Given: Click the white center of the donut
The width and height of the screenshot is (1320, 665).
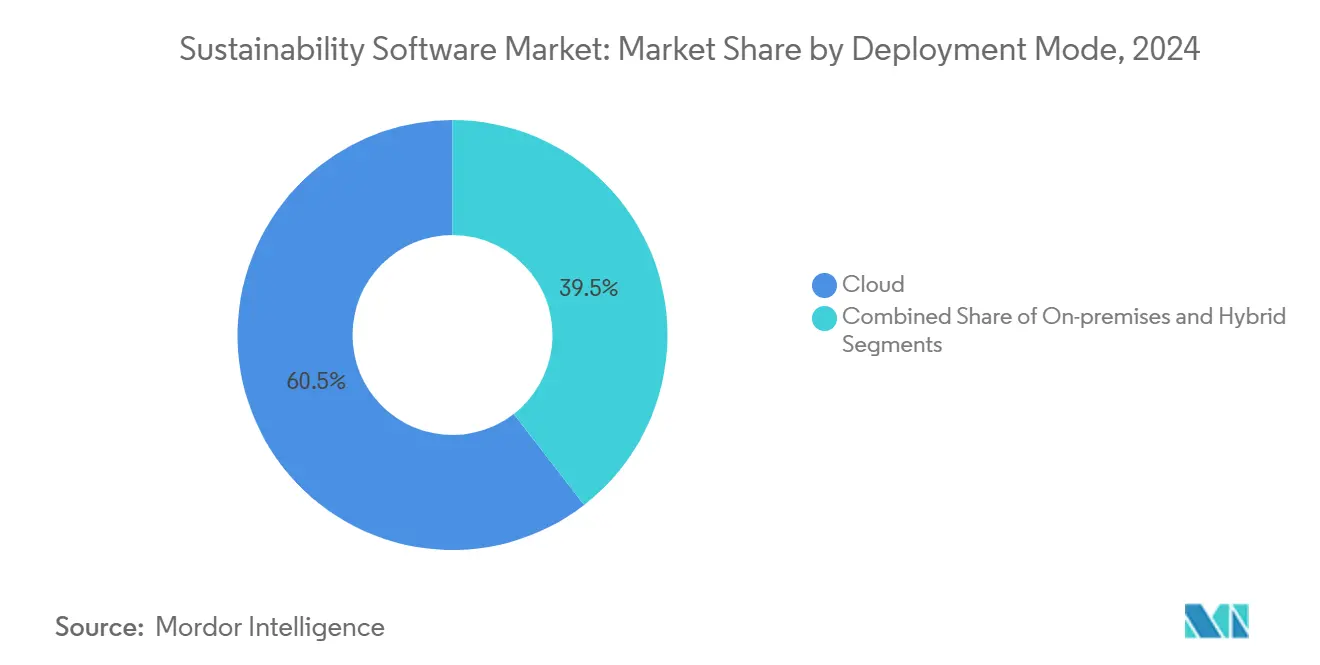Looking at the screenshot, I should coord(452,335).
